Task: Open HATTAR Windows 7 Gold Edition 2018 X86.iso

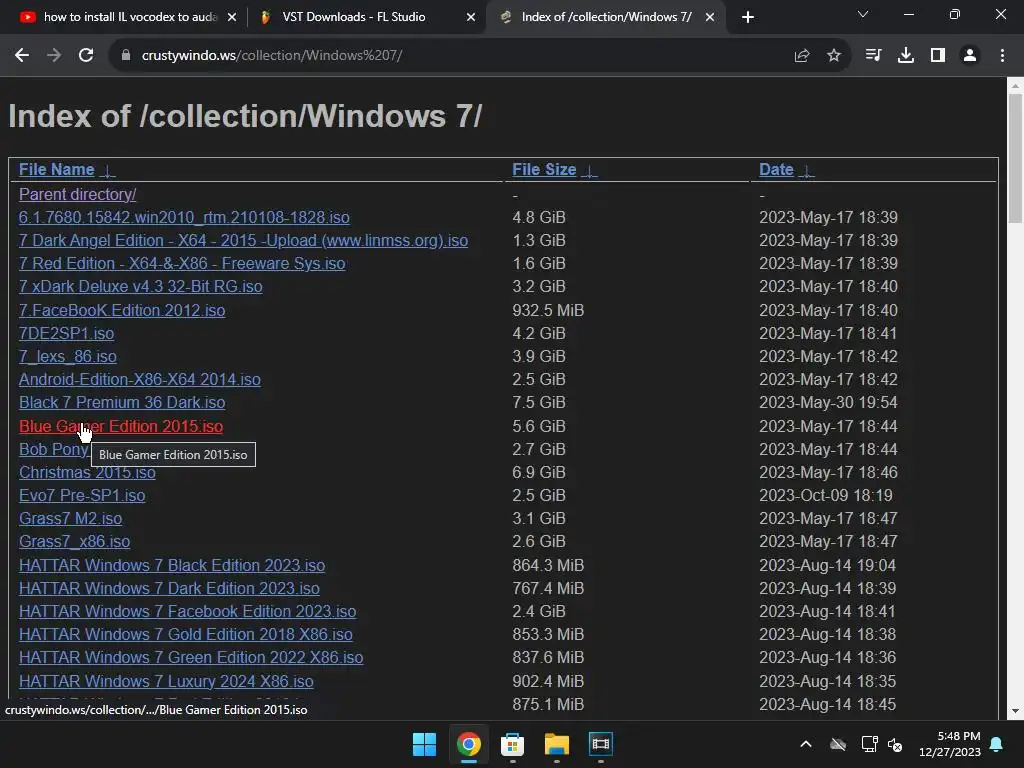Action: 185,635
